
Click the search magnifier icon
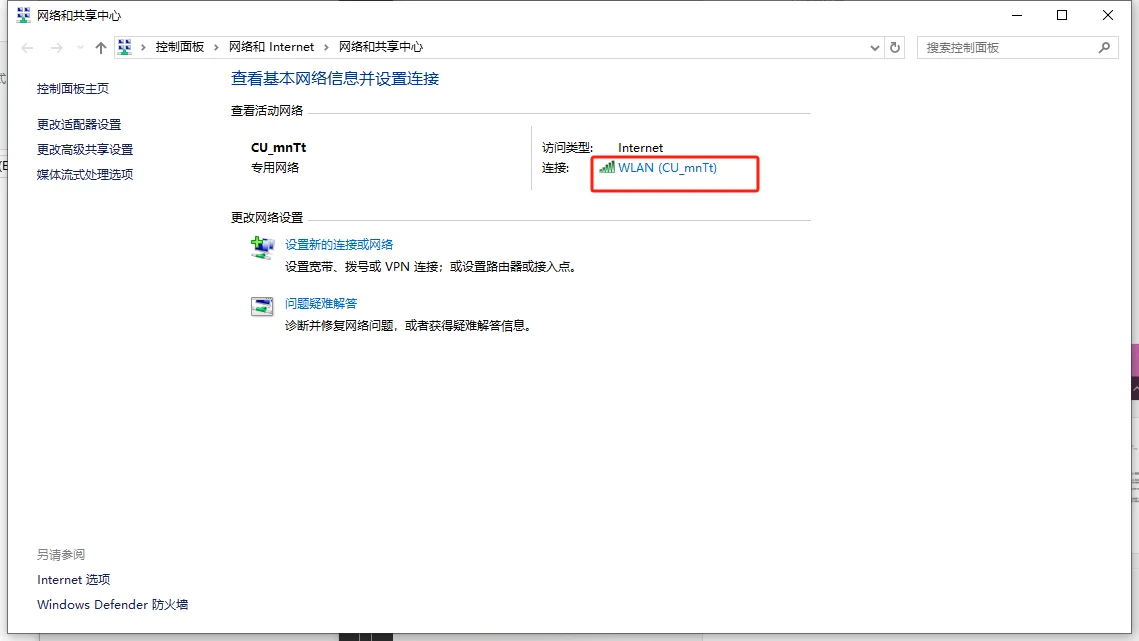click(x=1104, y=47)
